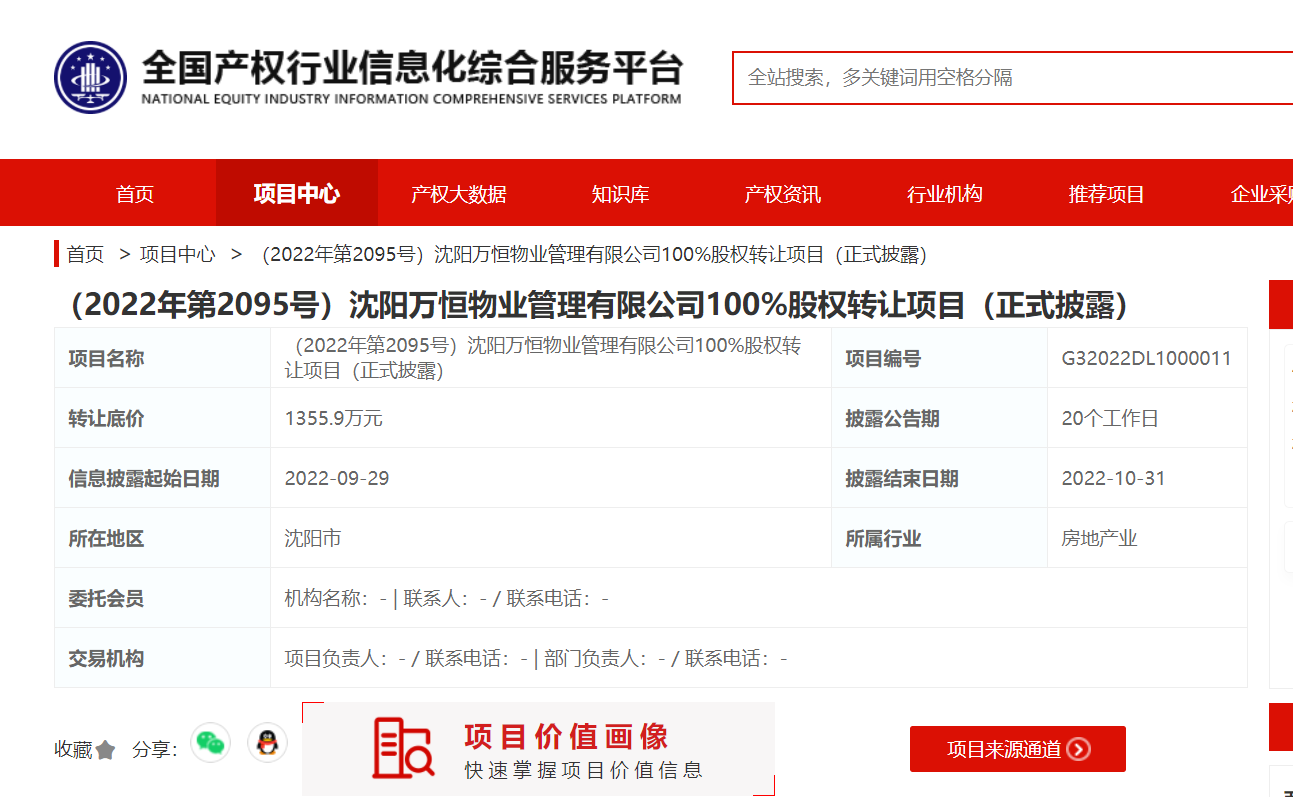This screenshot has height=797, width=1293.
Task: Click the 分享 label
Action: [x=154, y=750]
